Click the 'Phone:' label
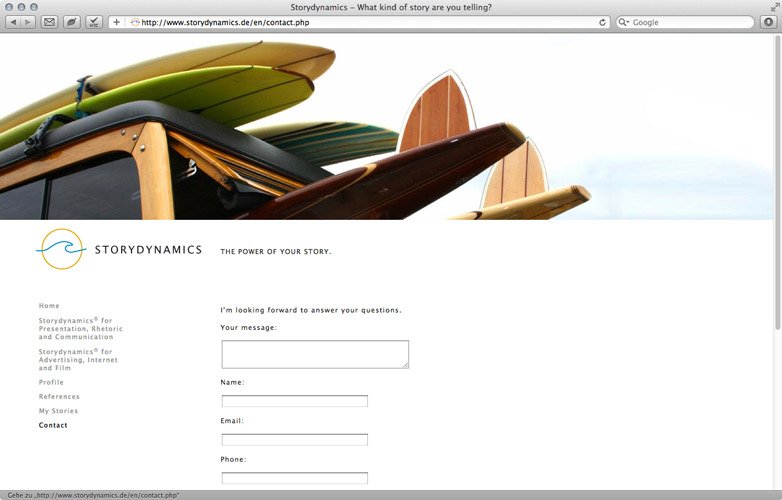 233,459
